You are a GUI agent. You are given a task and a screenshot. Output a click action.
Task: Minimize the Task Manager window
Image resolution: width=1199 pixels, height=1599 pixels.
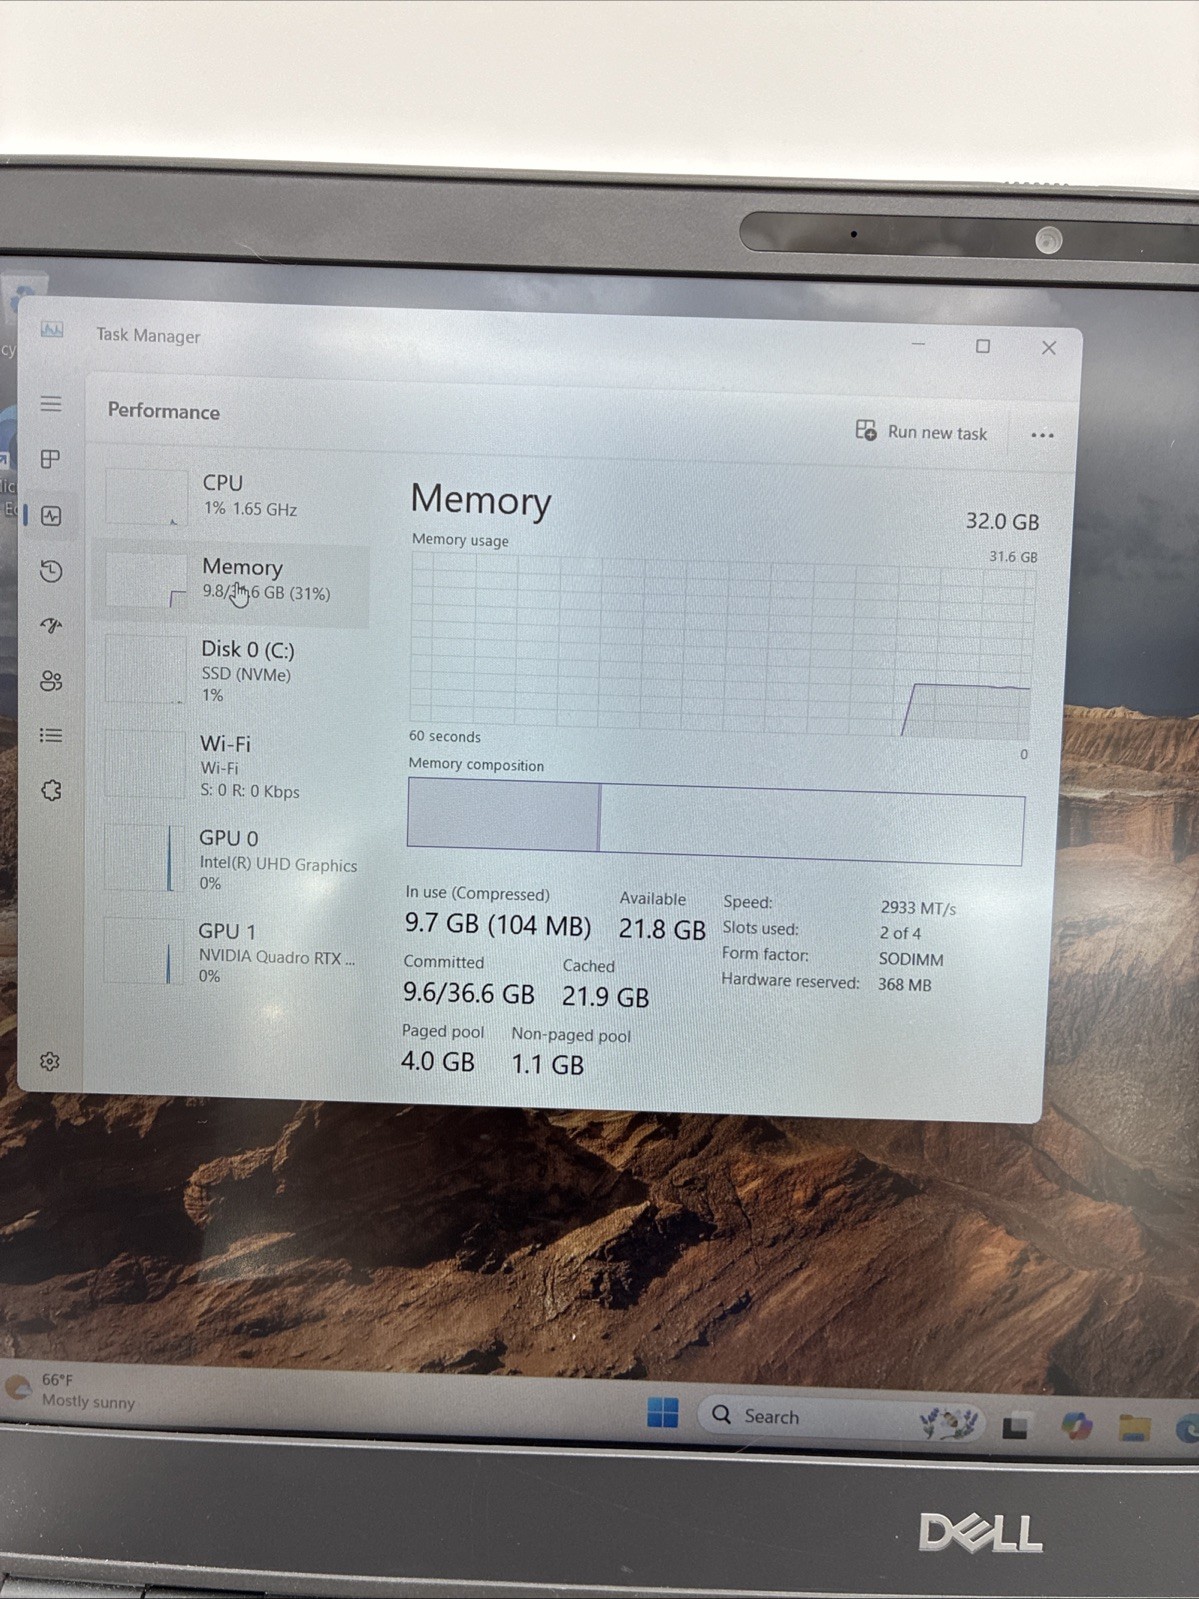[x=918, y=344]
